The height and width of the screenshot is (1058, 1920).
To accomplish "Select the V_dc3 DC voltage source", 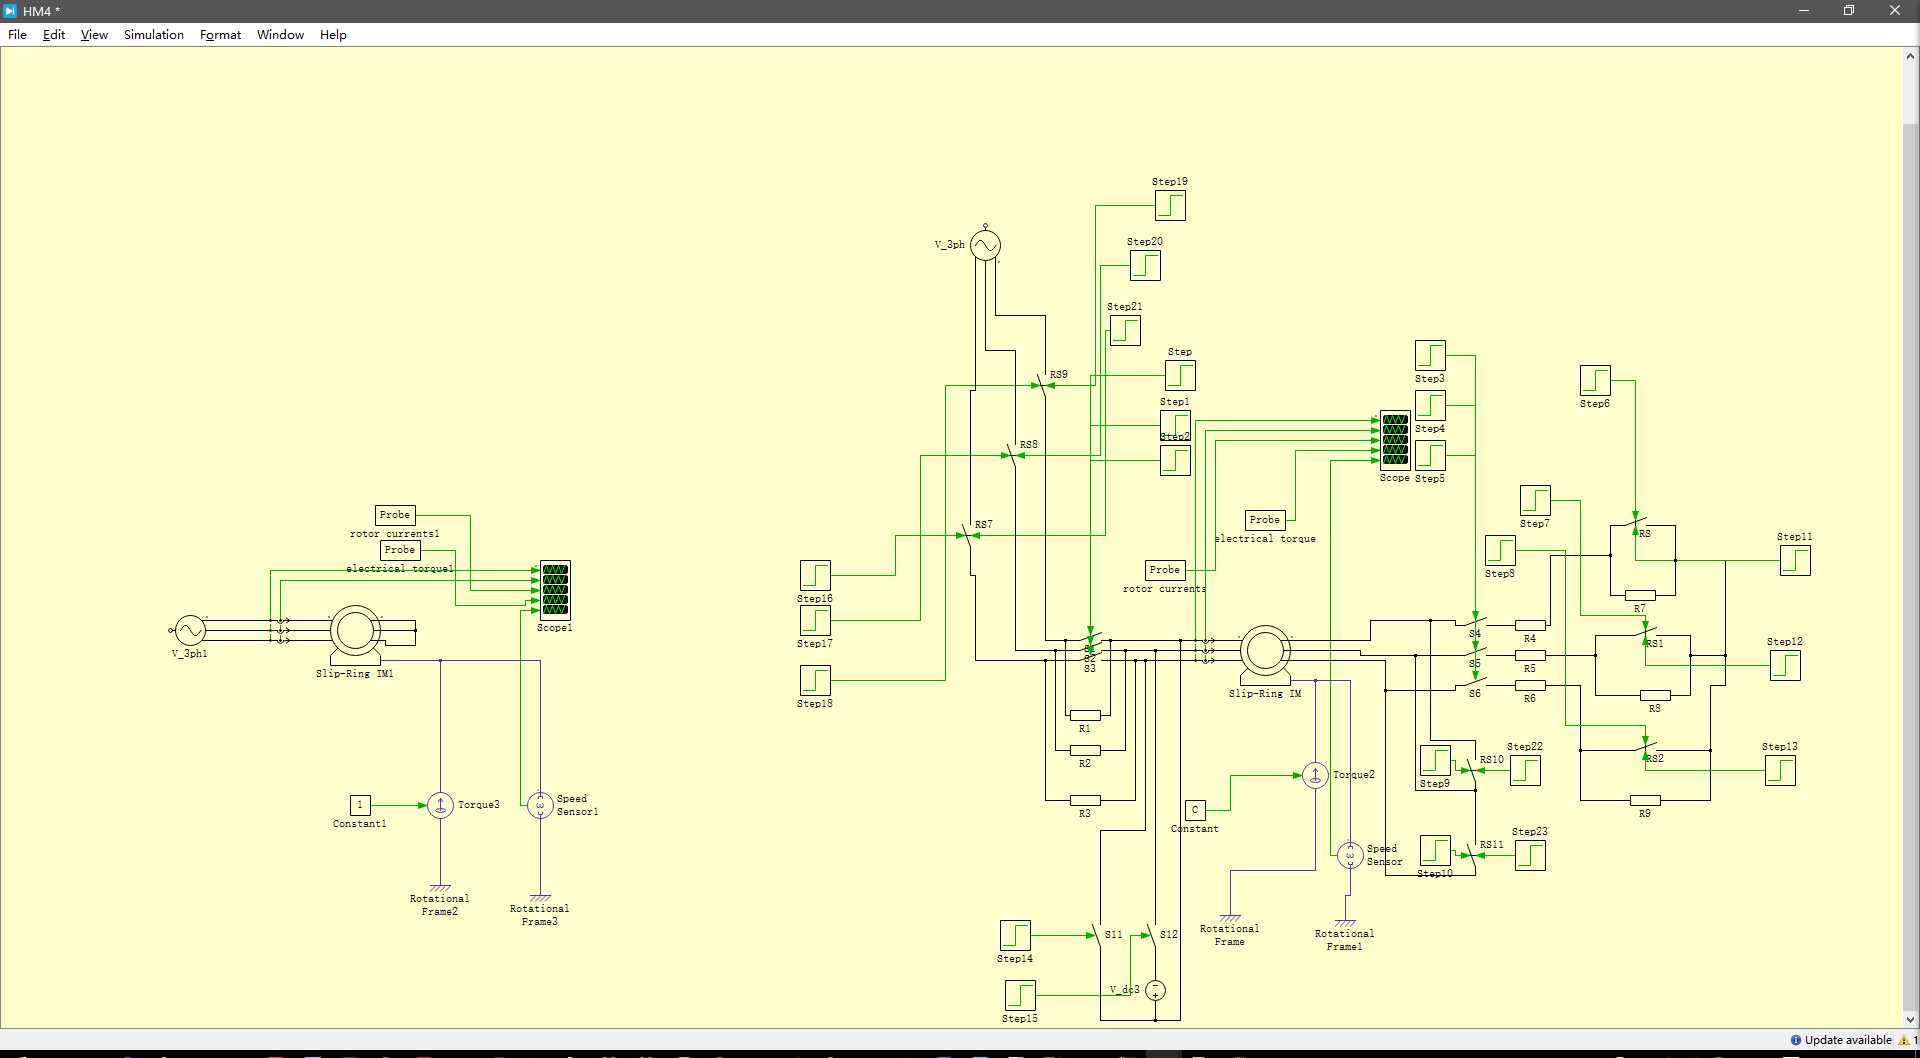I will [1155, 990].
